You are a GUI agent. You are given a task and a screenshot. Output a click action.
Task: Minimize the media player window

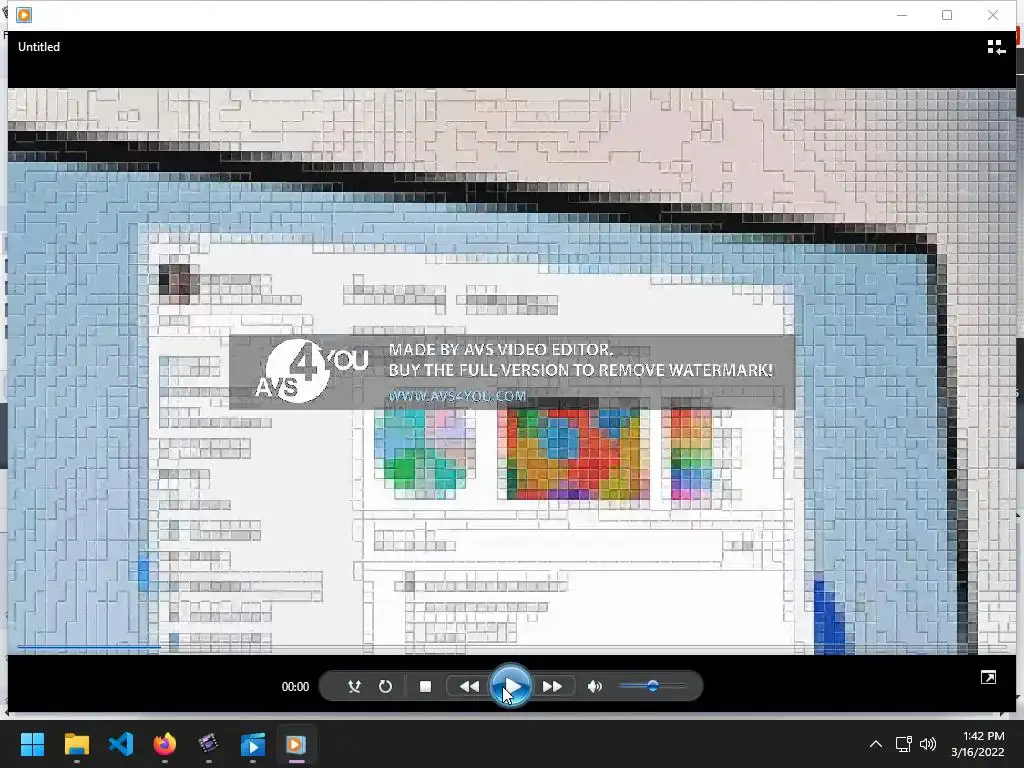(x=902, y=15)
